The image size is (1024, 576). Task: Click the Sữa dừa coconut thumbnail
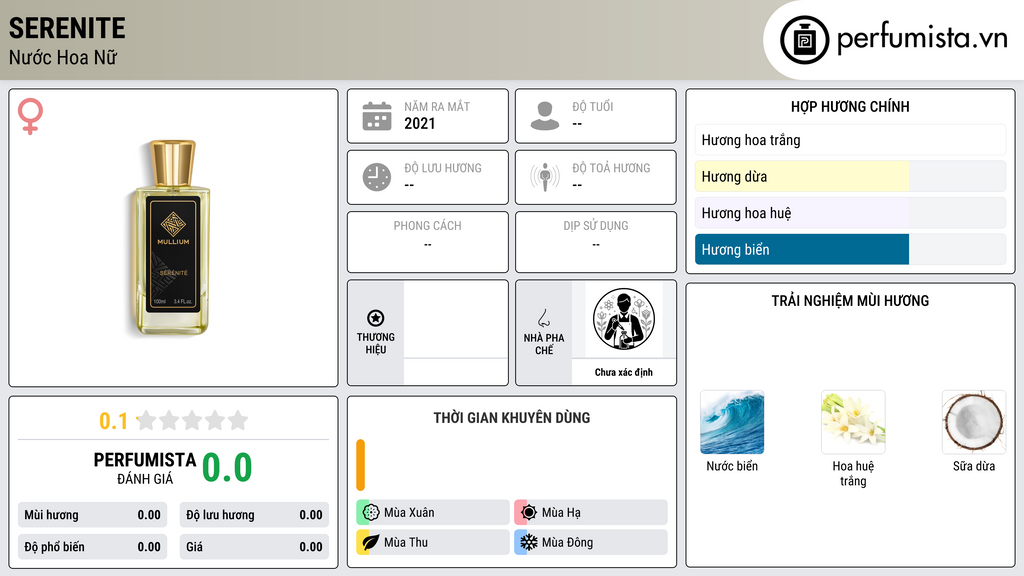[974, 422]
